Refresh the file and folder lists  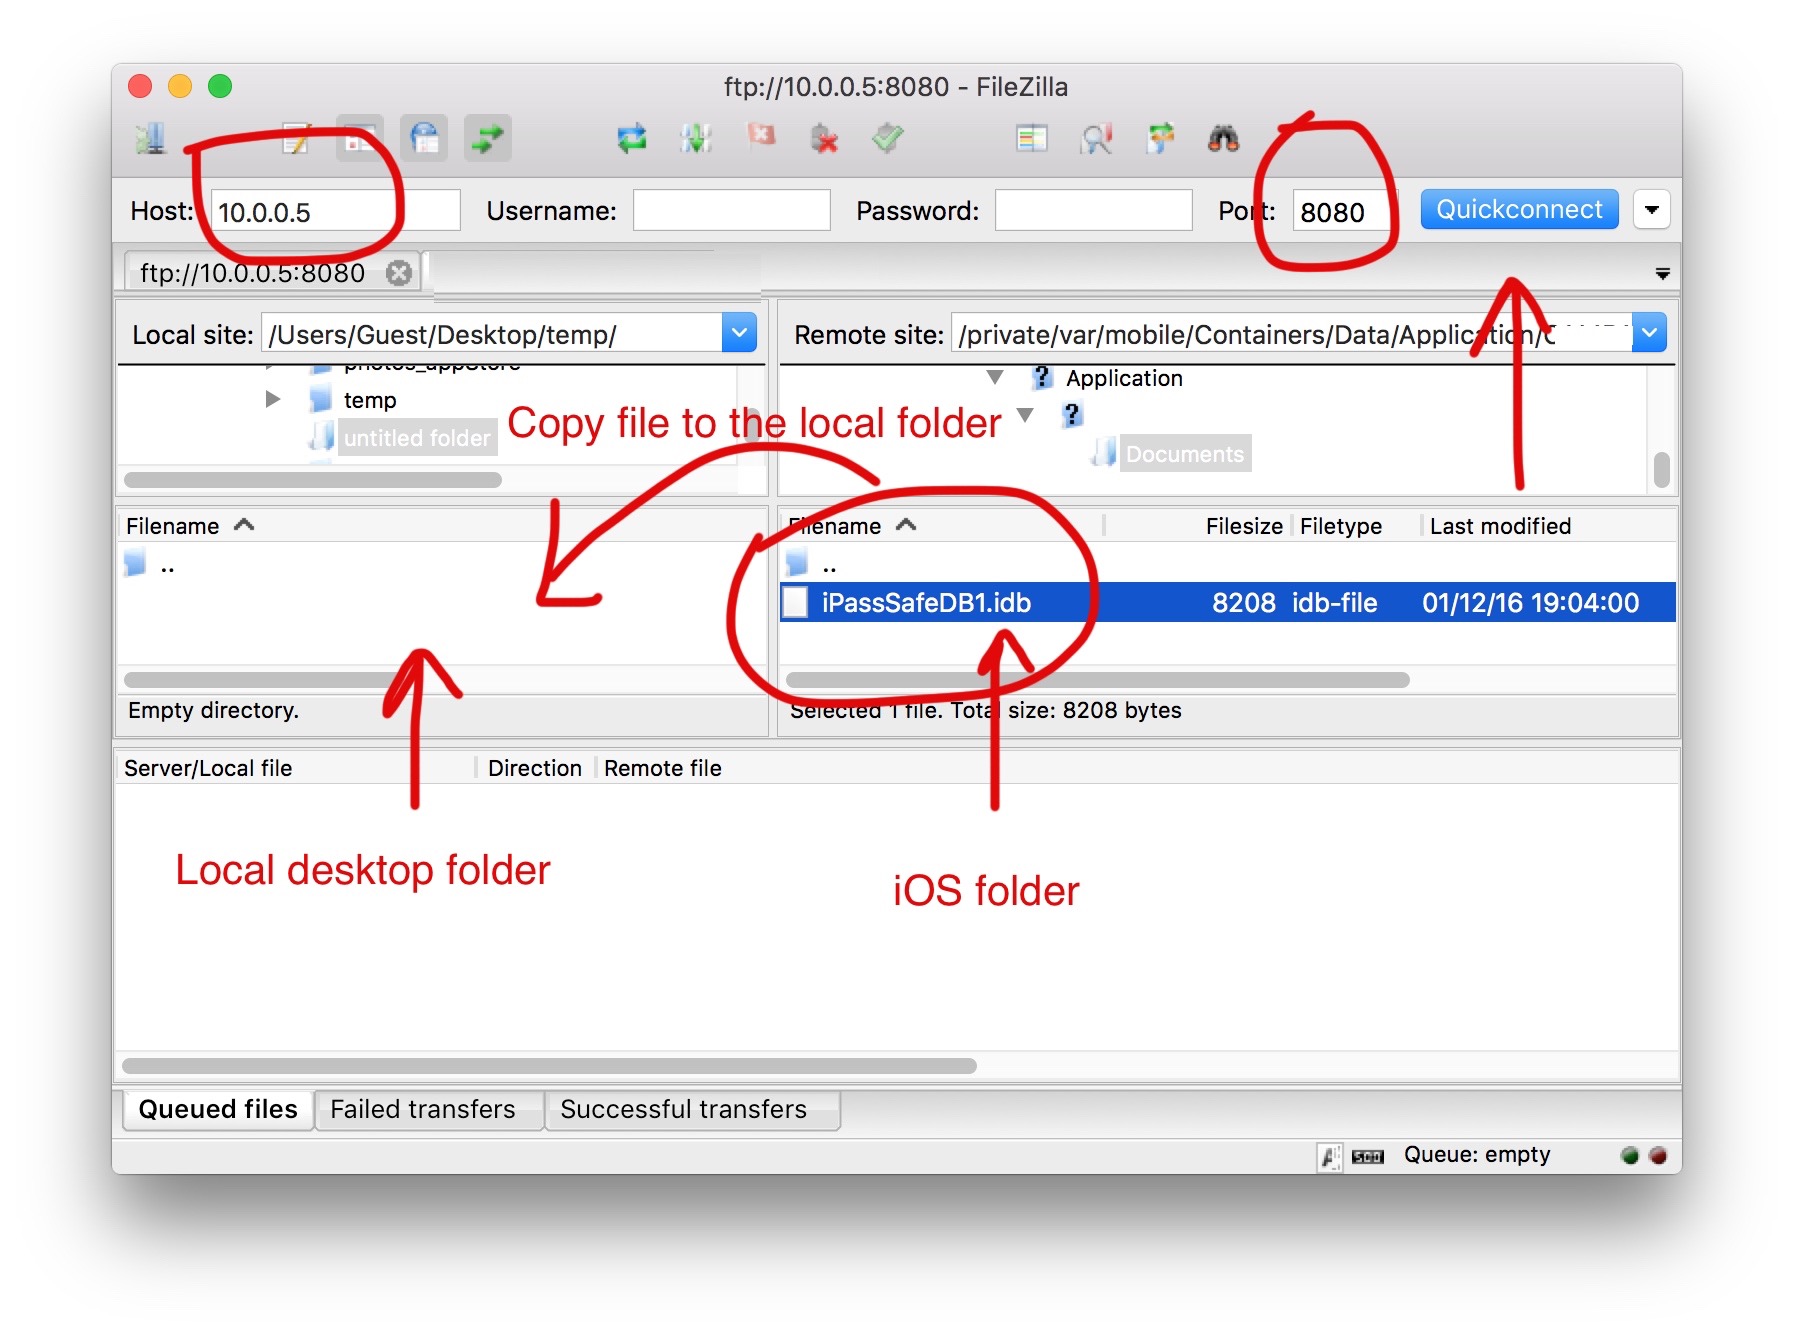[632, 138]
